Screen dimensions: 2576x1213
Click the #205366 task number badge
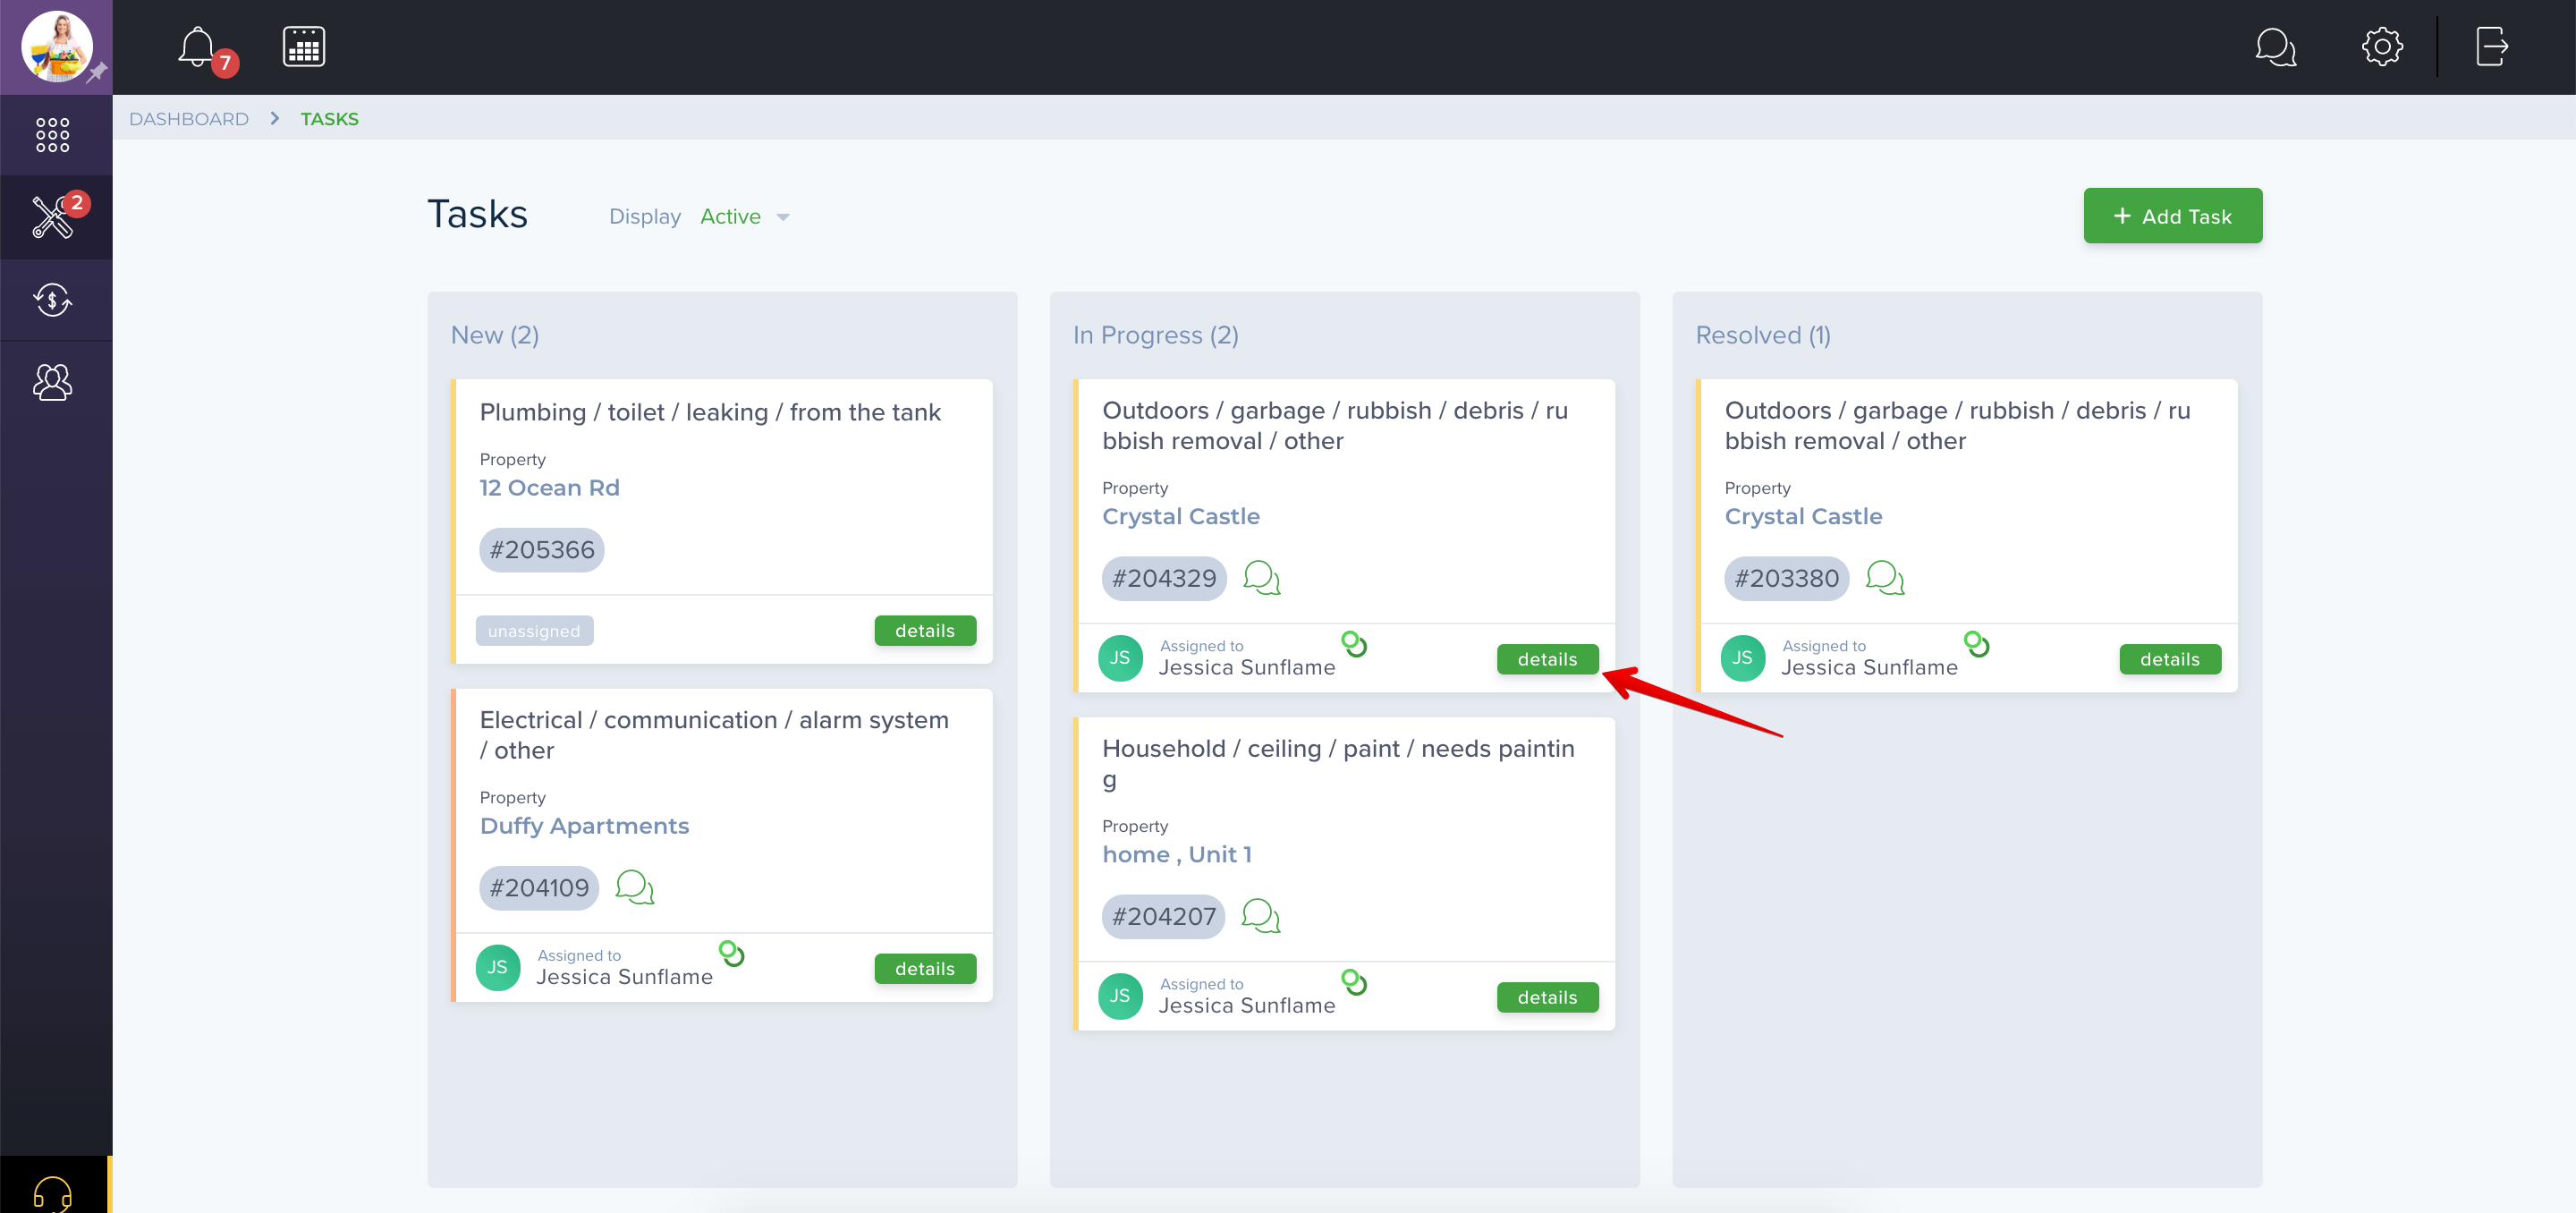tap(541, 550)
